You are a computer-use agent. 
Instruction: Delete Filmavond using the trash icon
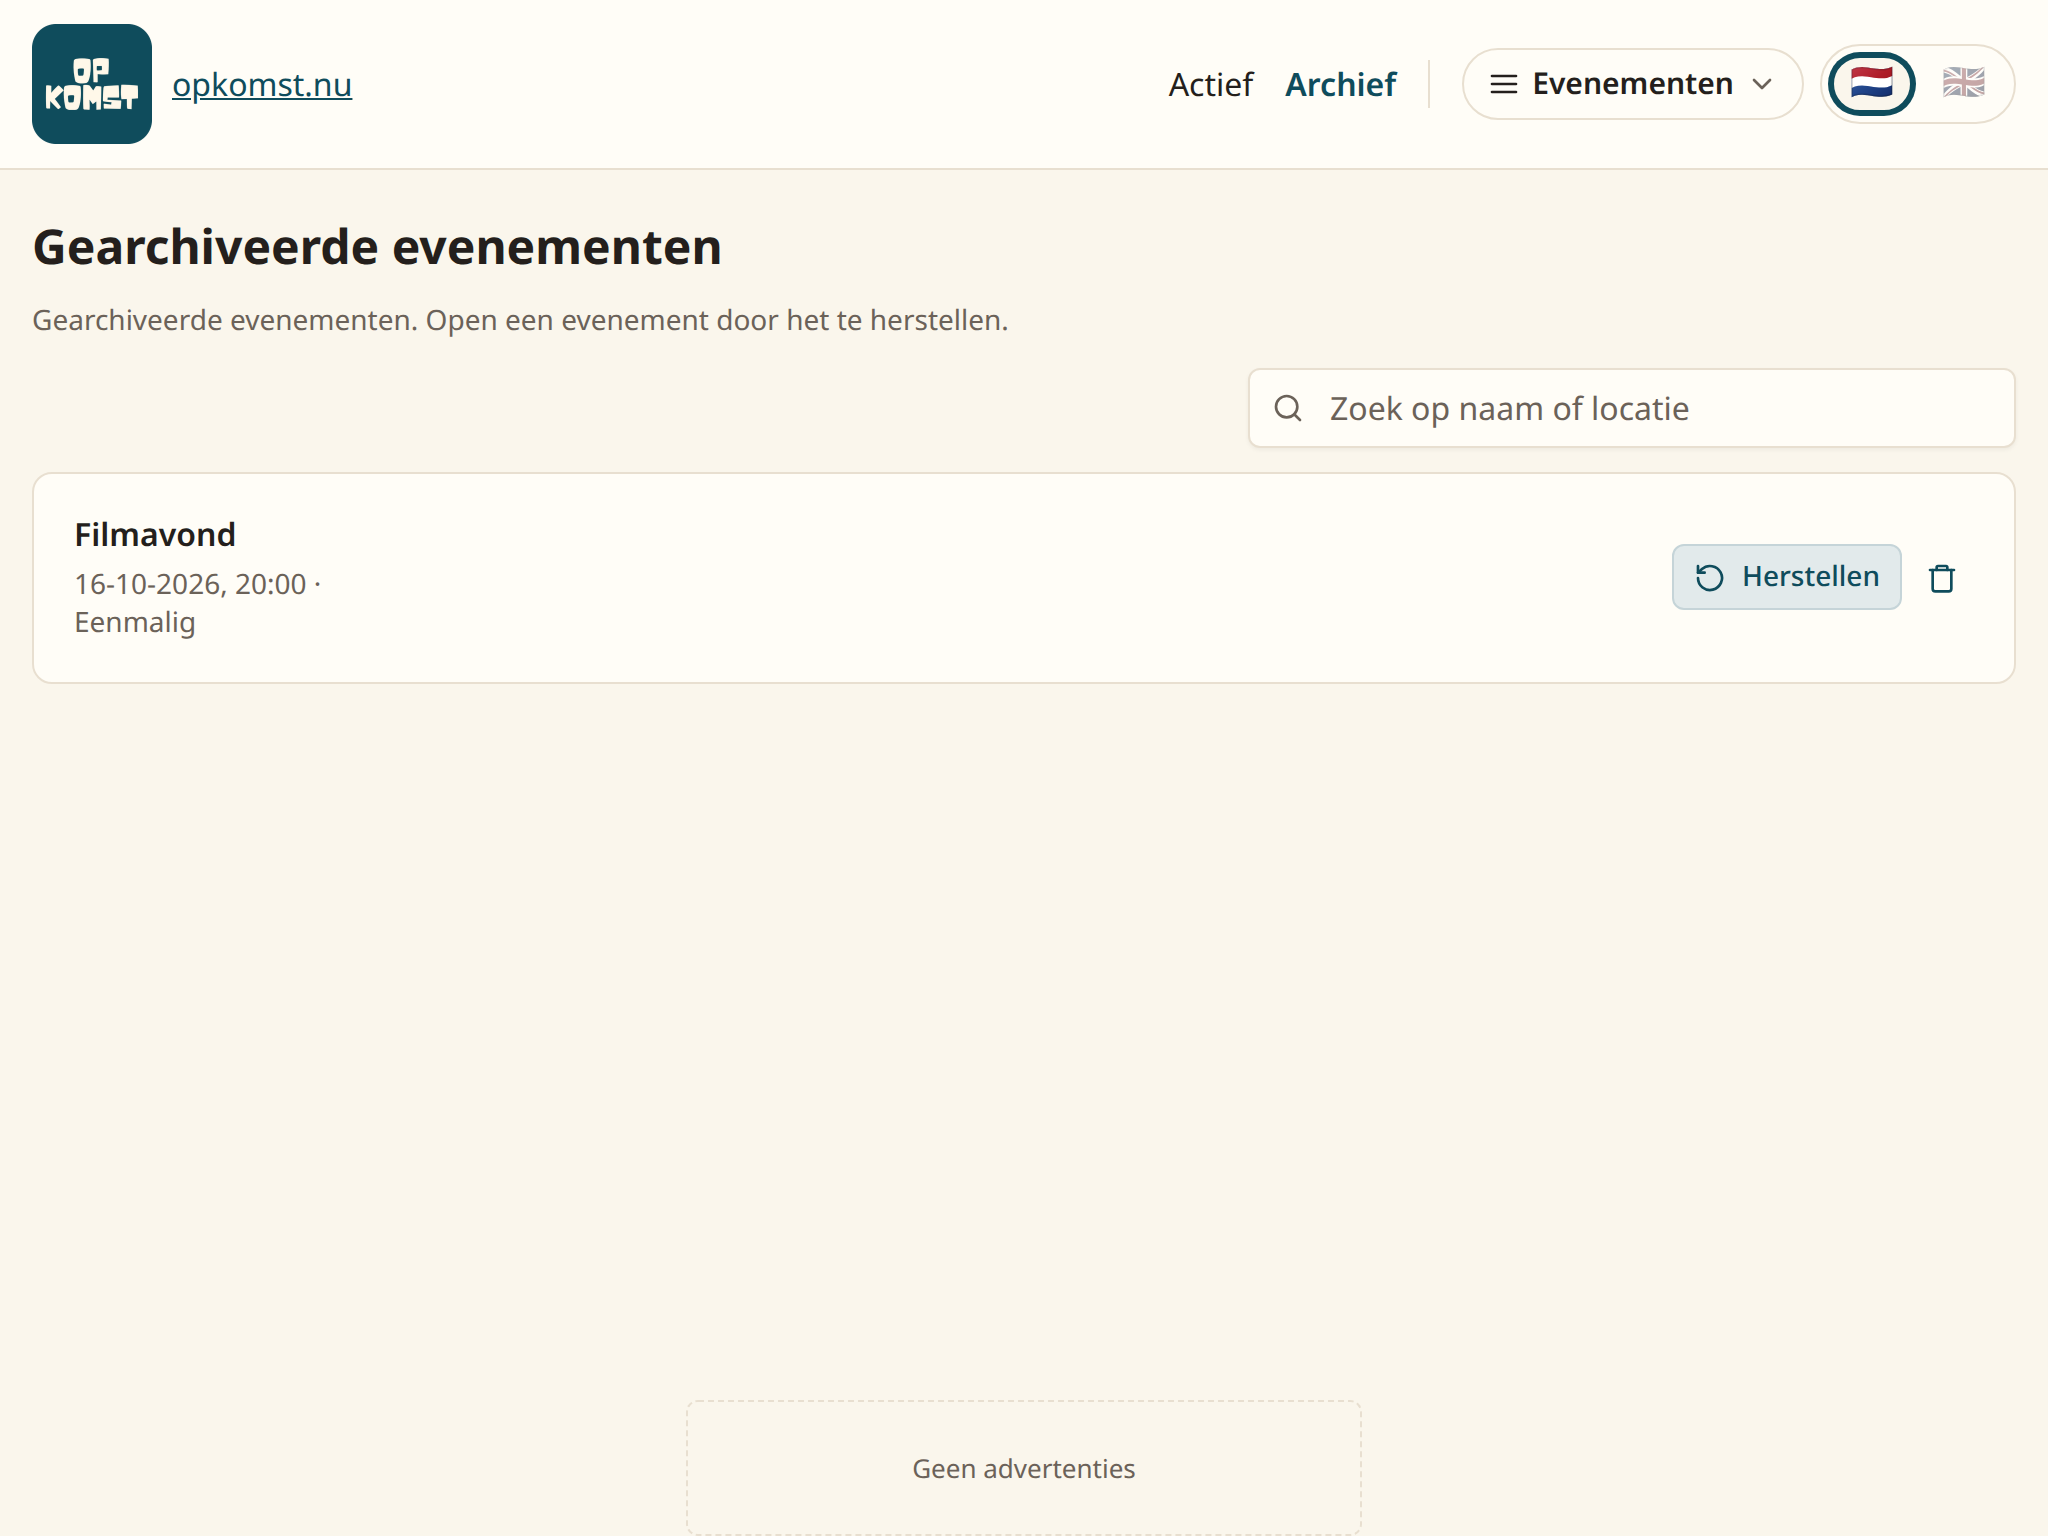pos(1941,578)
